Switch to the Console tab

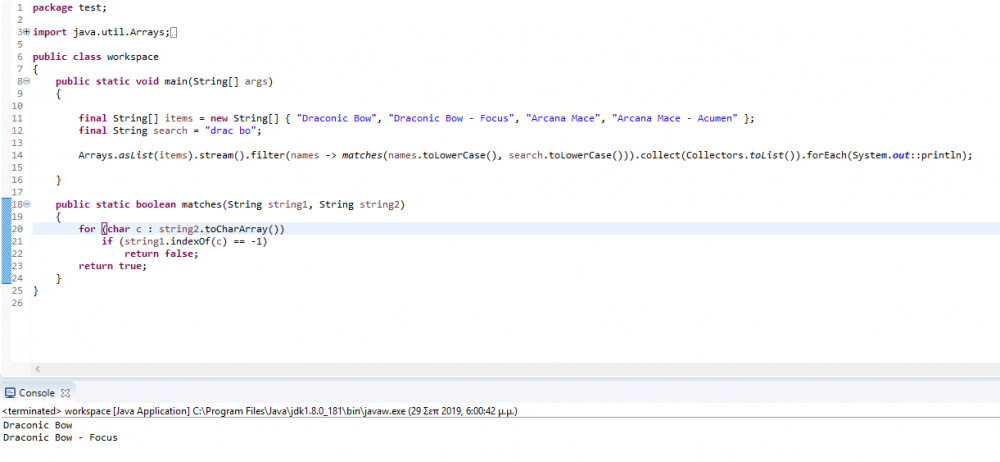tap(37, 393)
